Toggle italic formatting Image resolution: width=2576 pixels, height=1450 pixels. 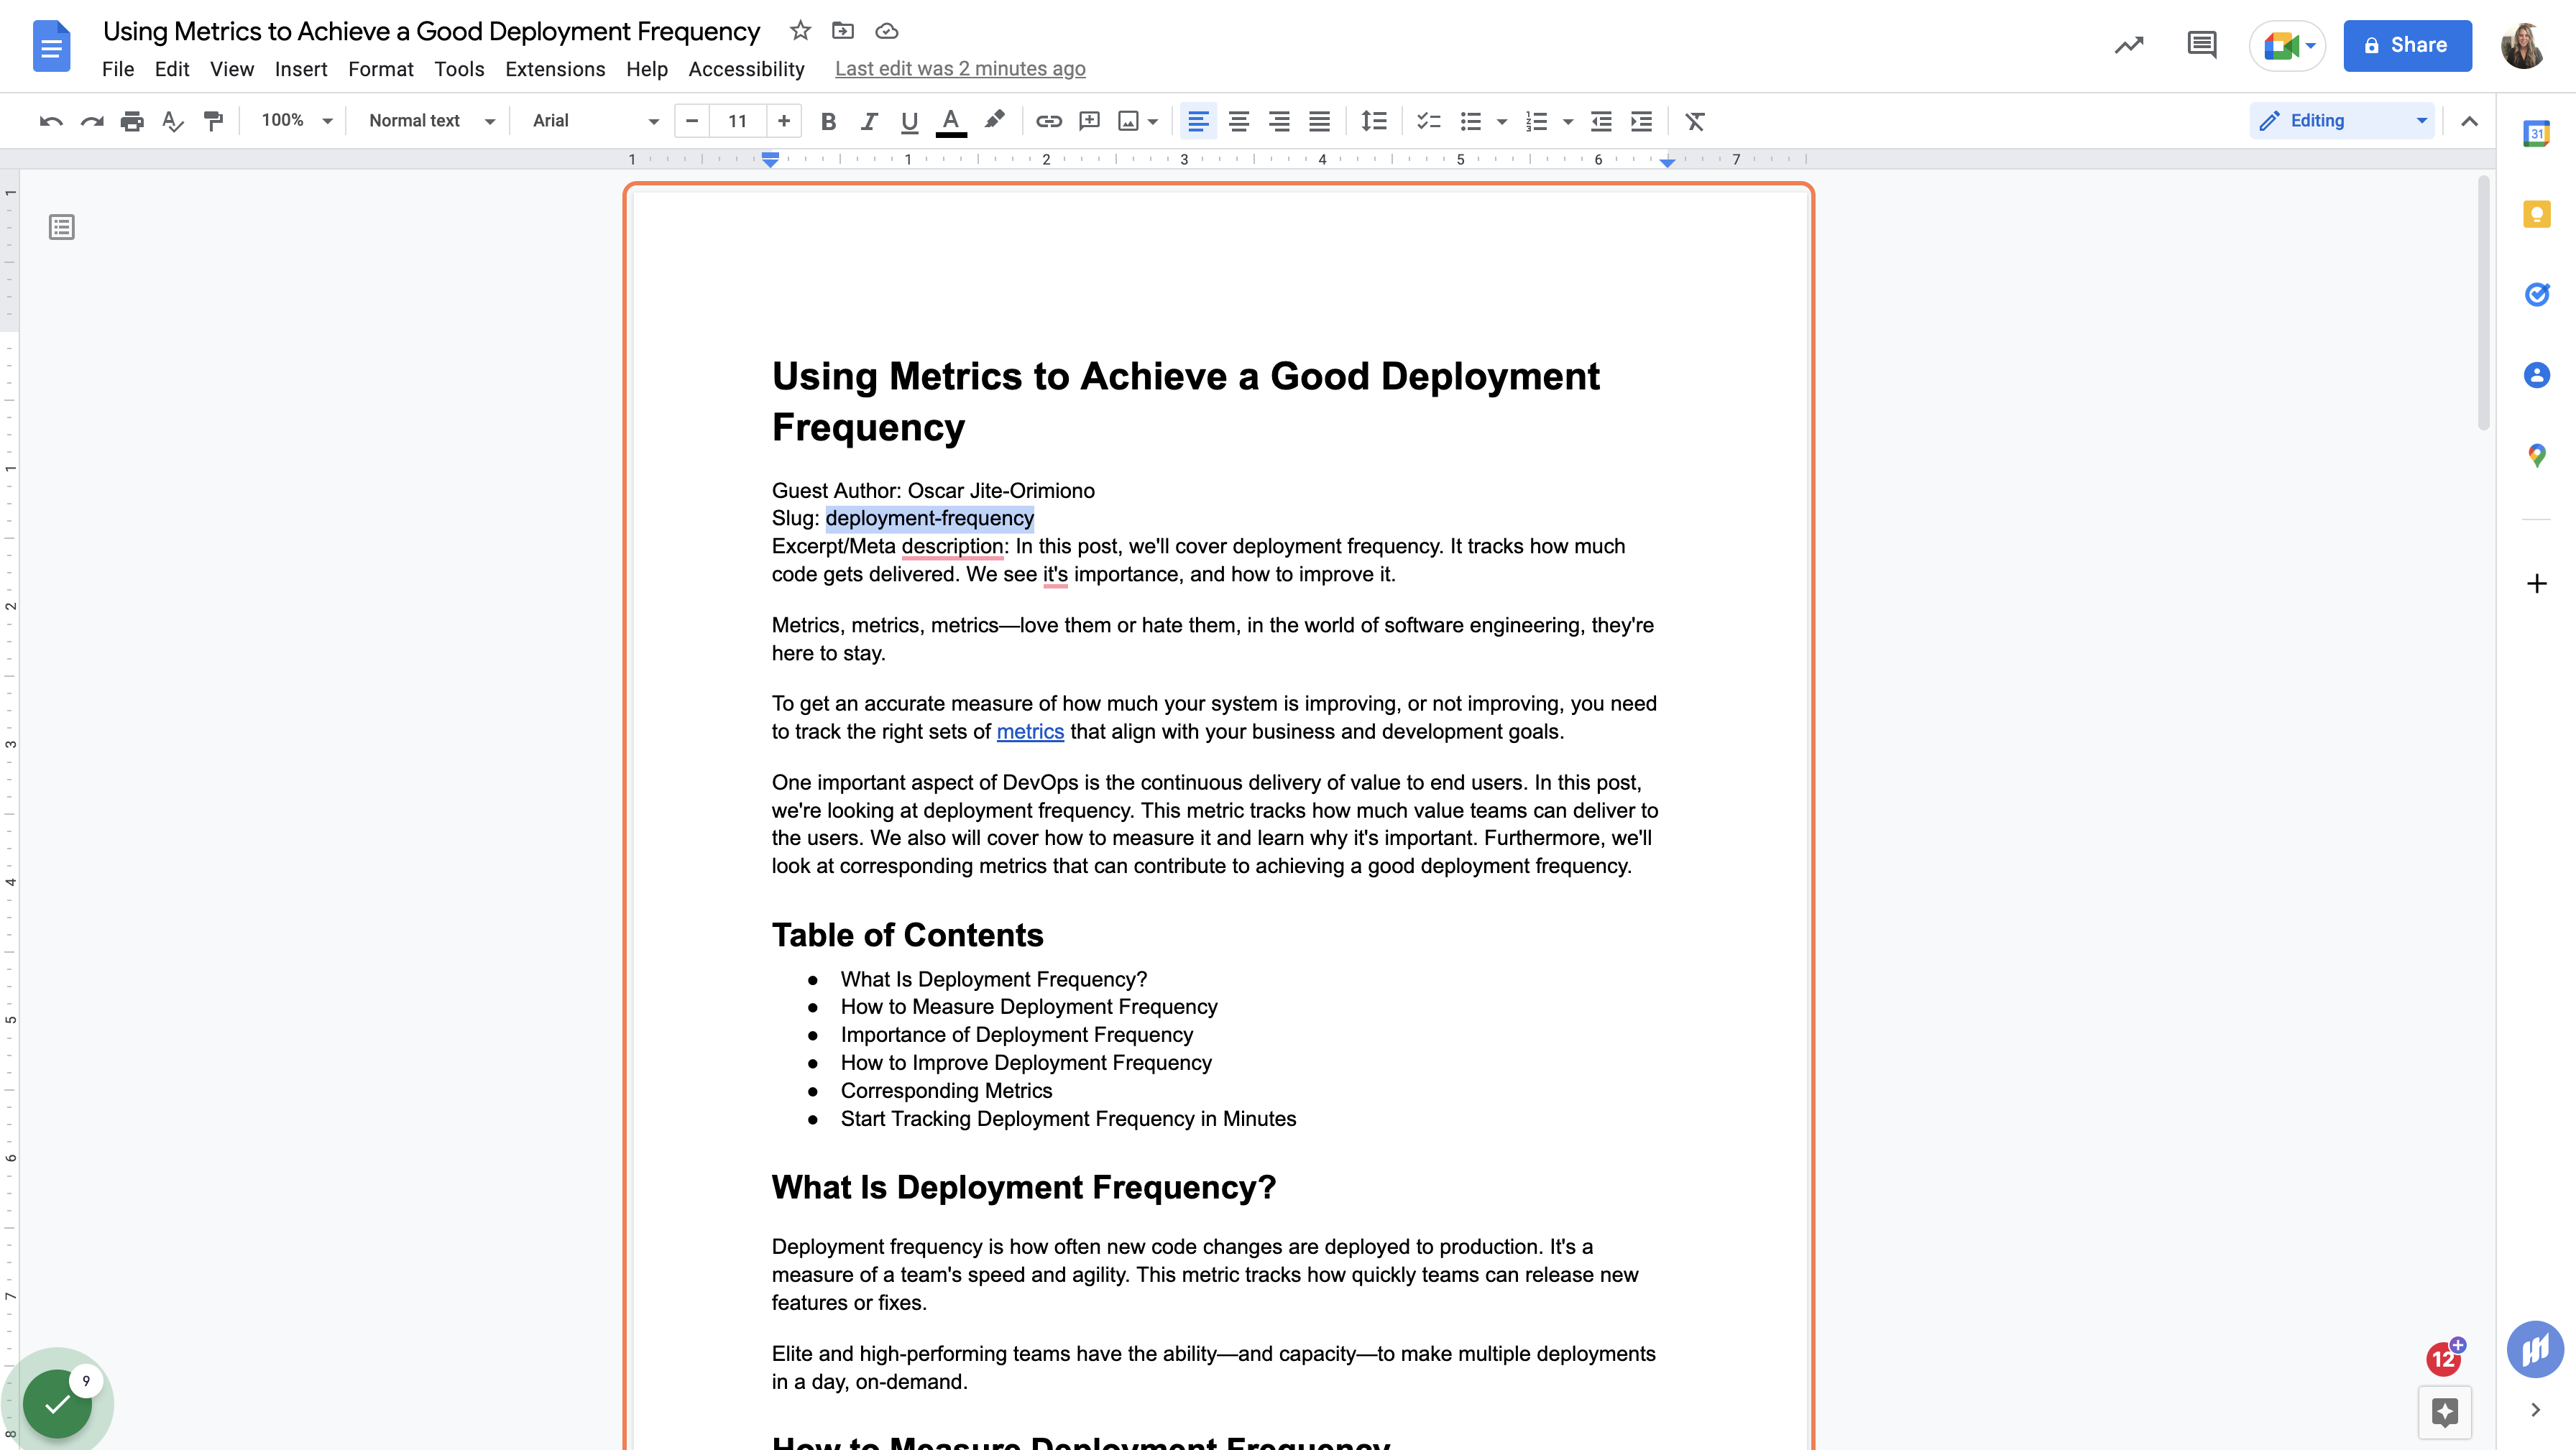868,121
